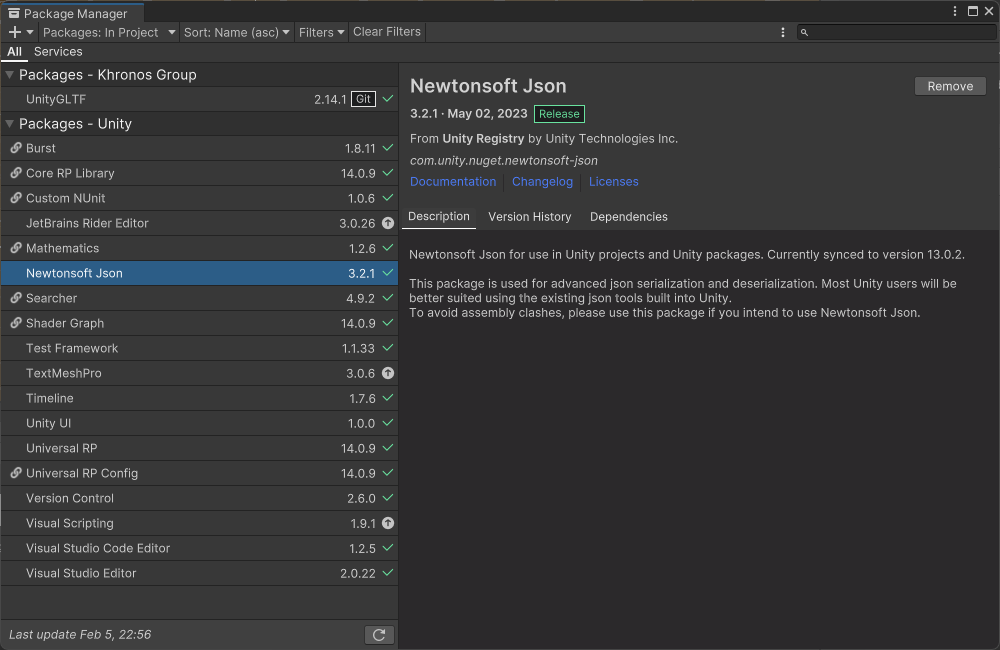The height and width of the screenshot is (650, 1000).
Task: Focus the package search field
Action: (x=897, y=32)
